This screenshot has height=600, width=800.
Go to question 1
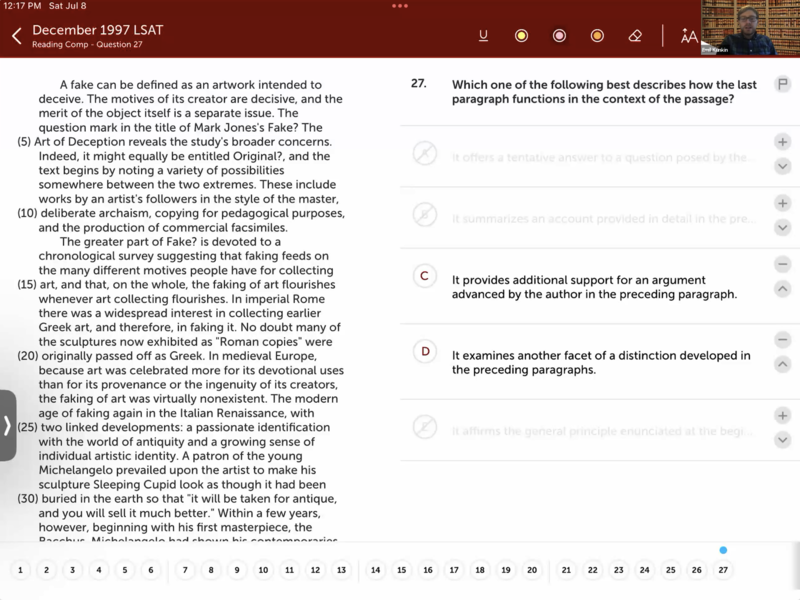pos(20,570)
